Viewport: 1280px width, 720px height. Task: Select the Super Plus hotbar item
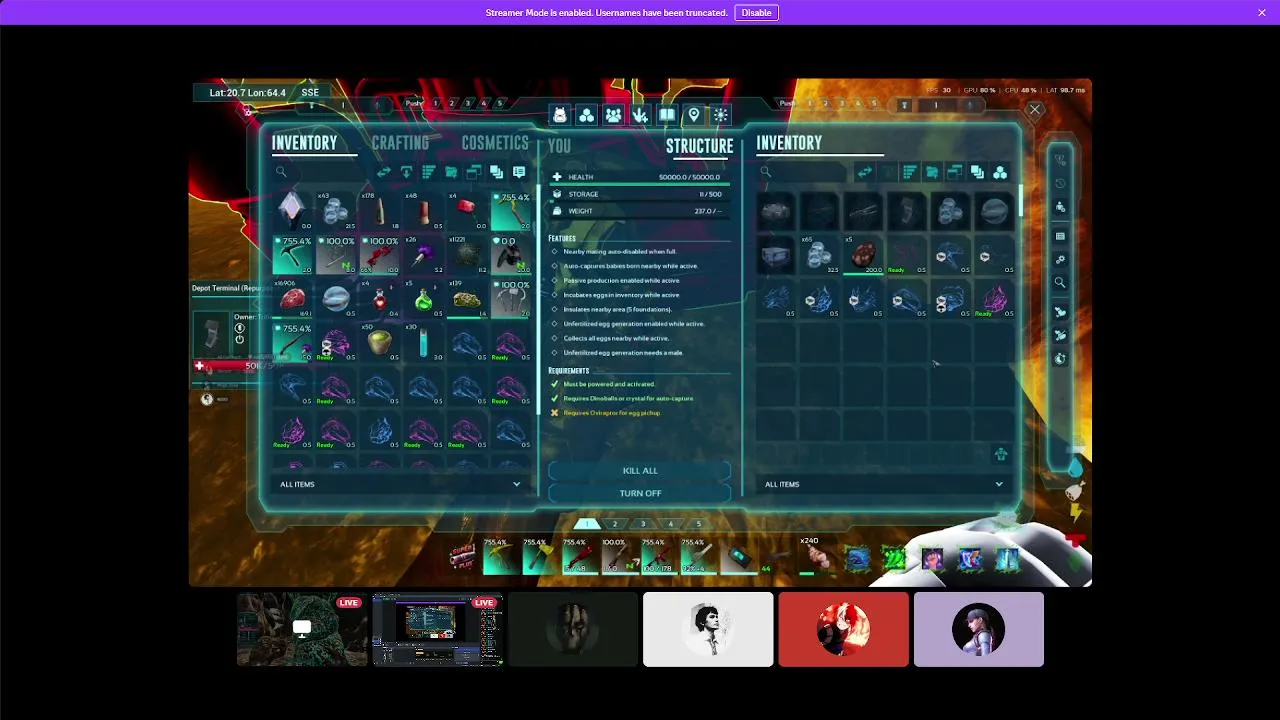[462, 556]
